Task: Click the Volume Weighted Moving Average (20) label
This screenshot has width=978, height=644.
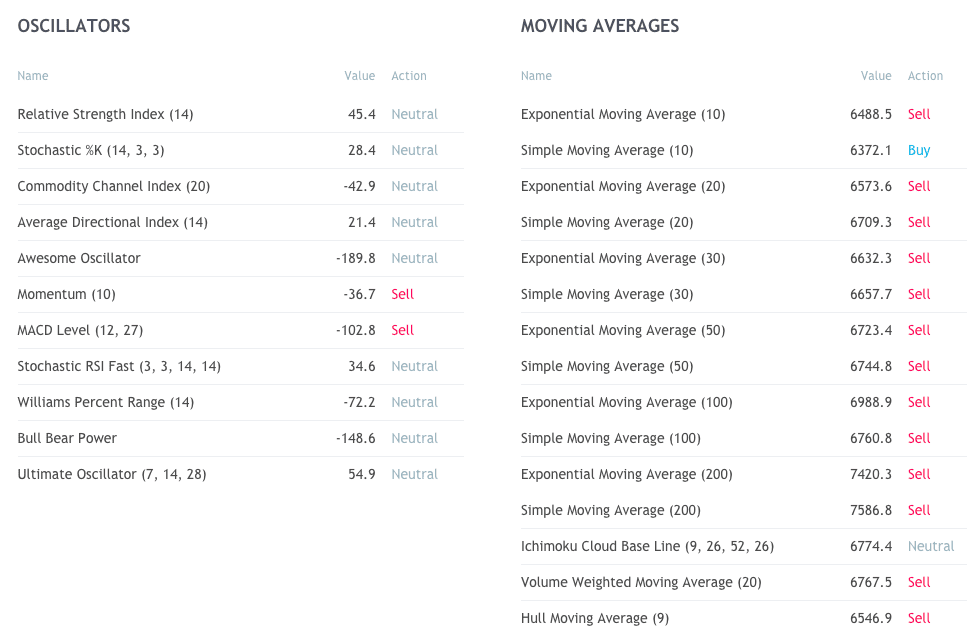Action: [641, 582]
